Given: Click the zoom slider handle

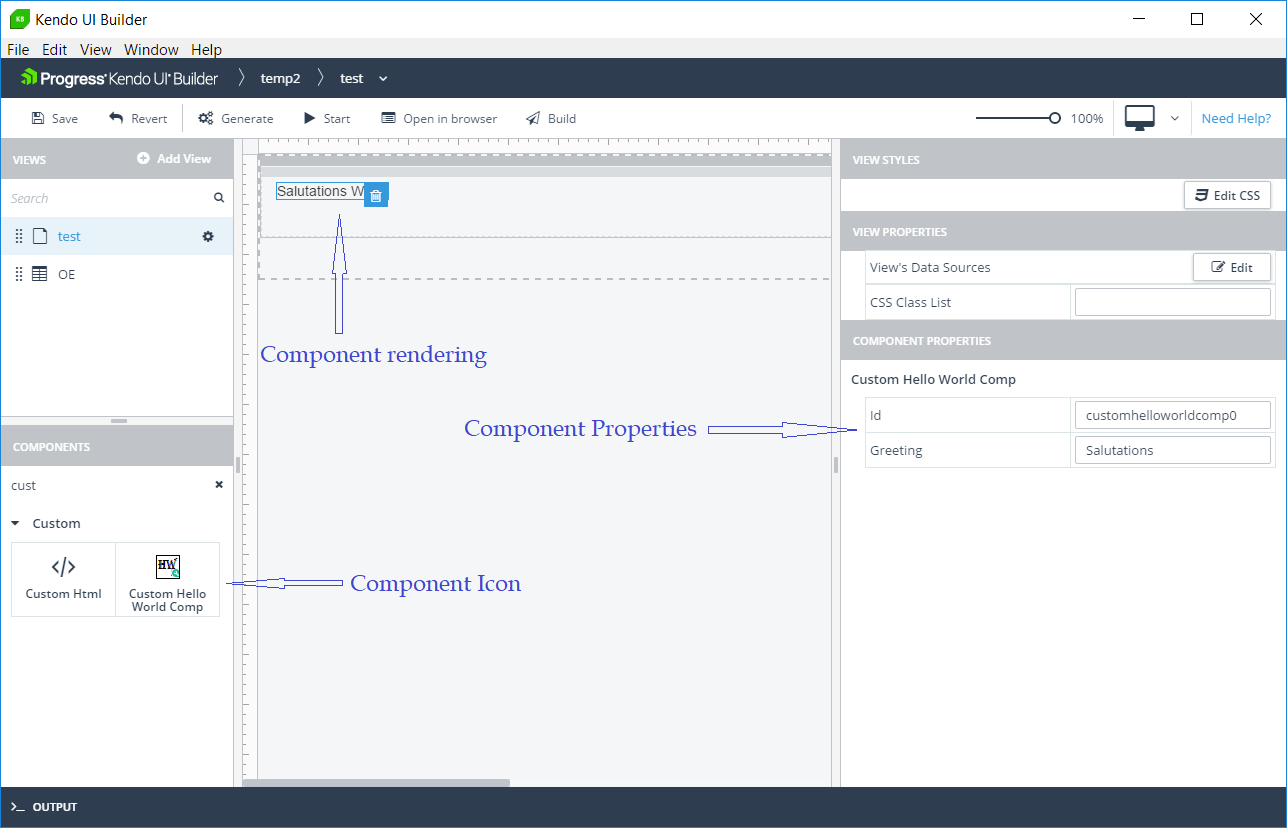Looking at the screenshot, I should [1055, 118].
